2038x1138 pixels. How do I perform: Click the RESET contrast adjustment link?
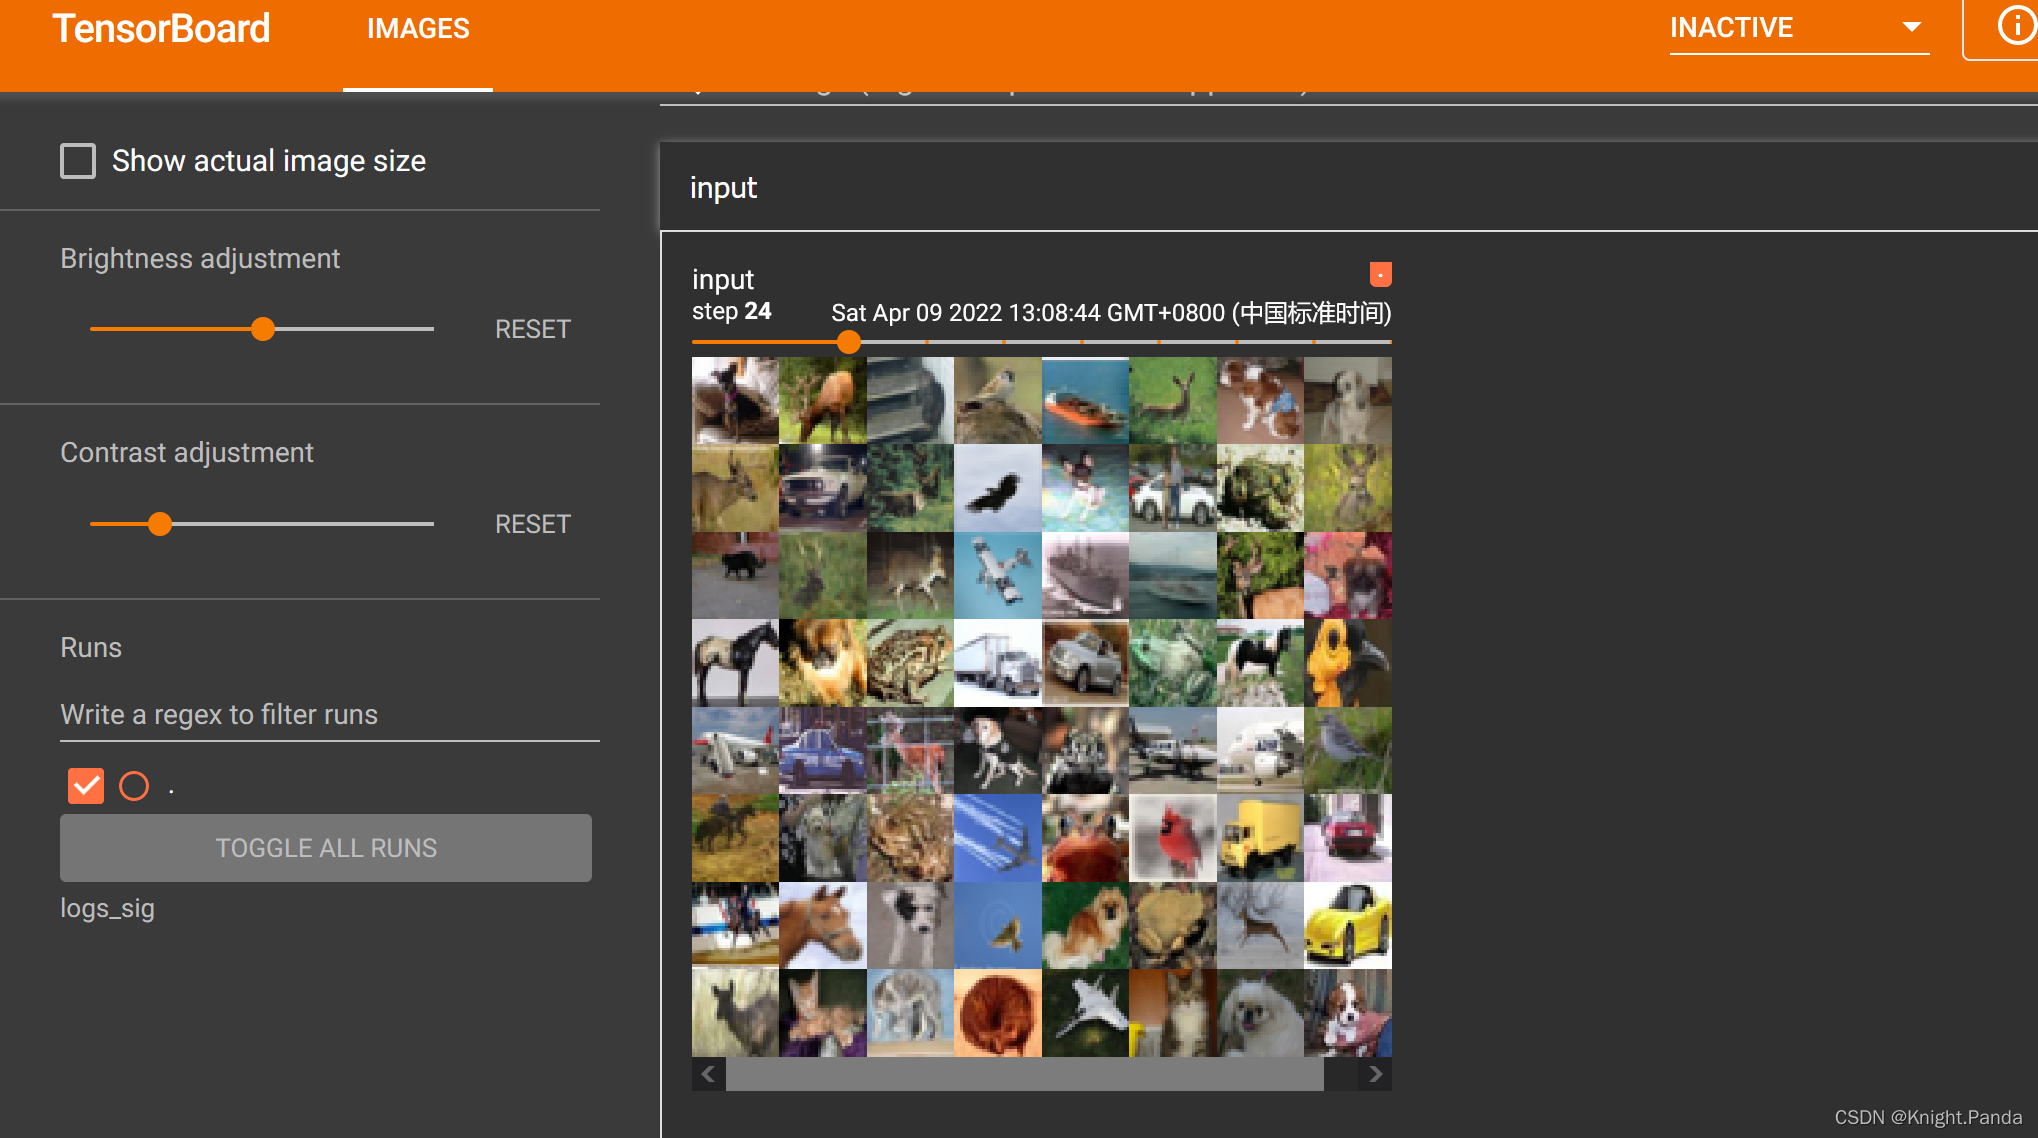pyautogui.click(x=533, y=524)
